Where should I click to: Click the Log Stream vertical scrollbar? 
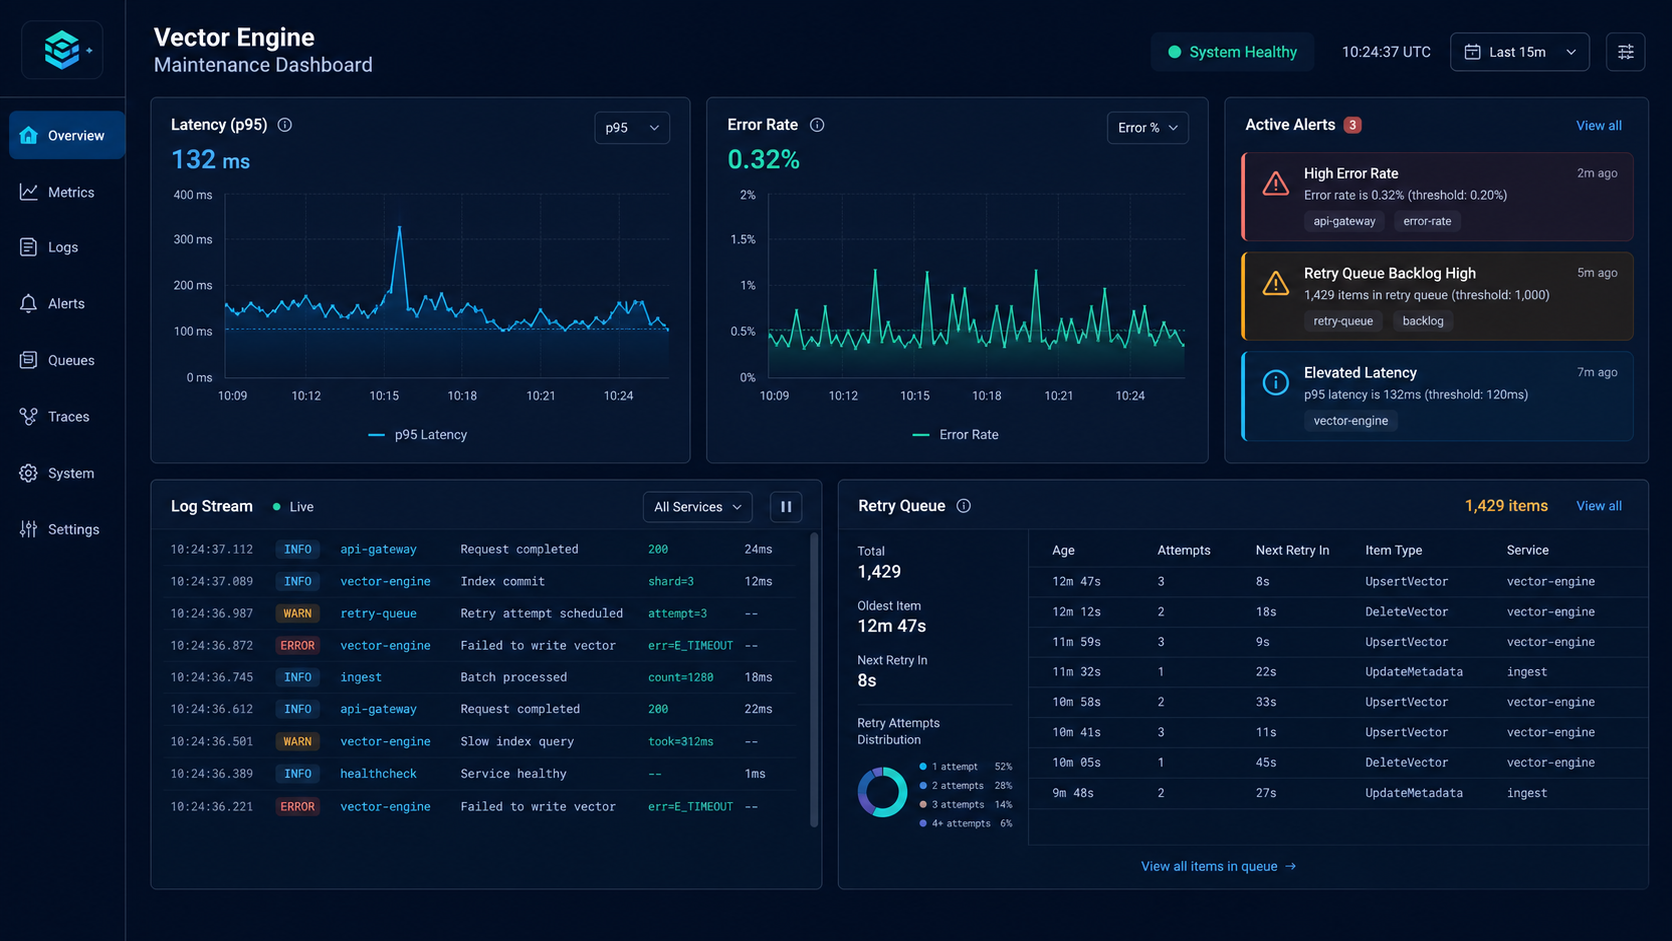click(x=814, y=680)
